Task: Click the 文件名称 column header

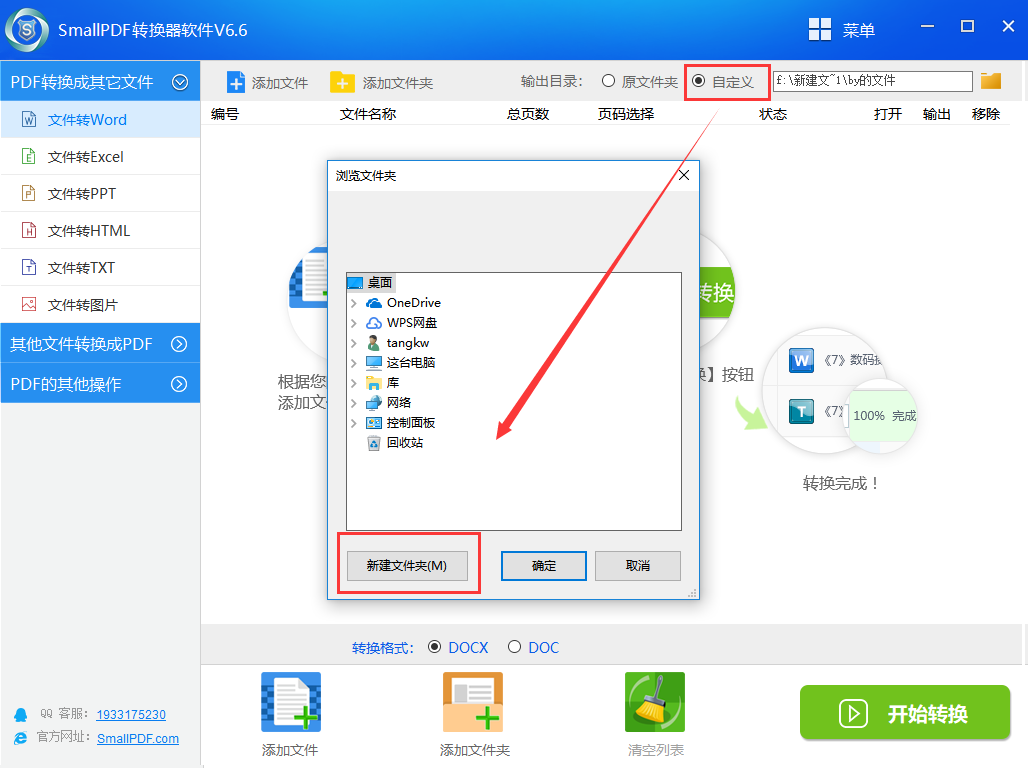Action: pyautogui.click(x=368, y=113)
